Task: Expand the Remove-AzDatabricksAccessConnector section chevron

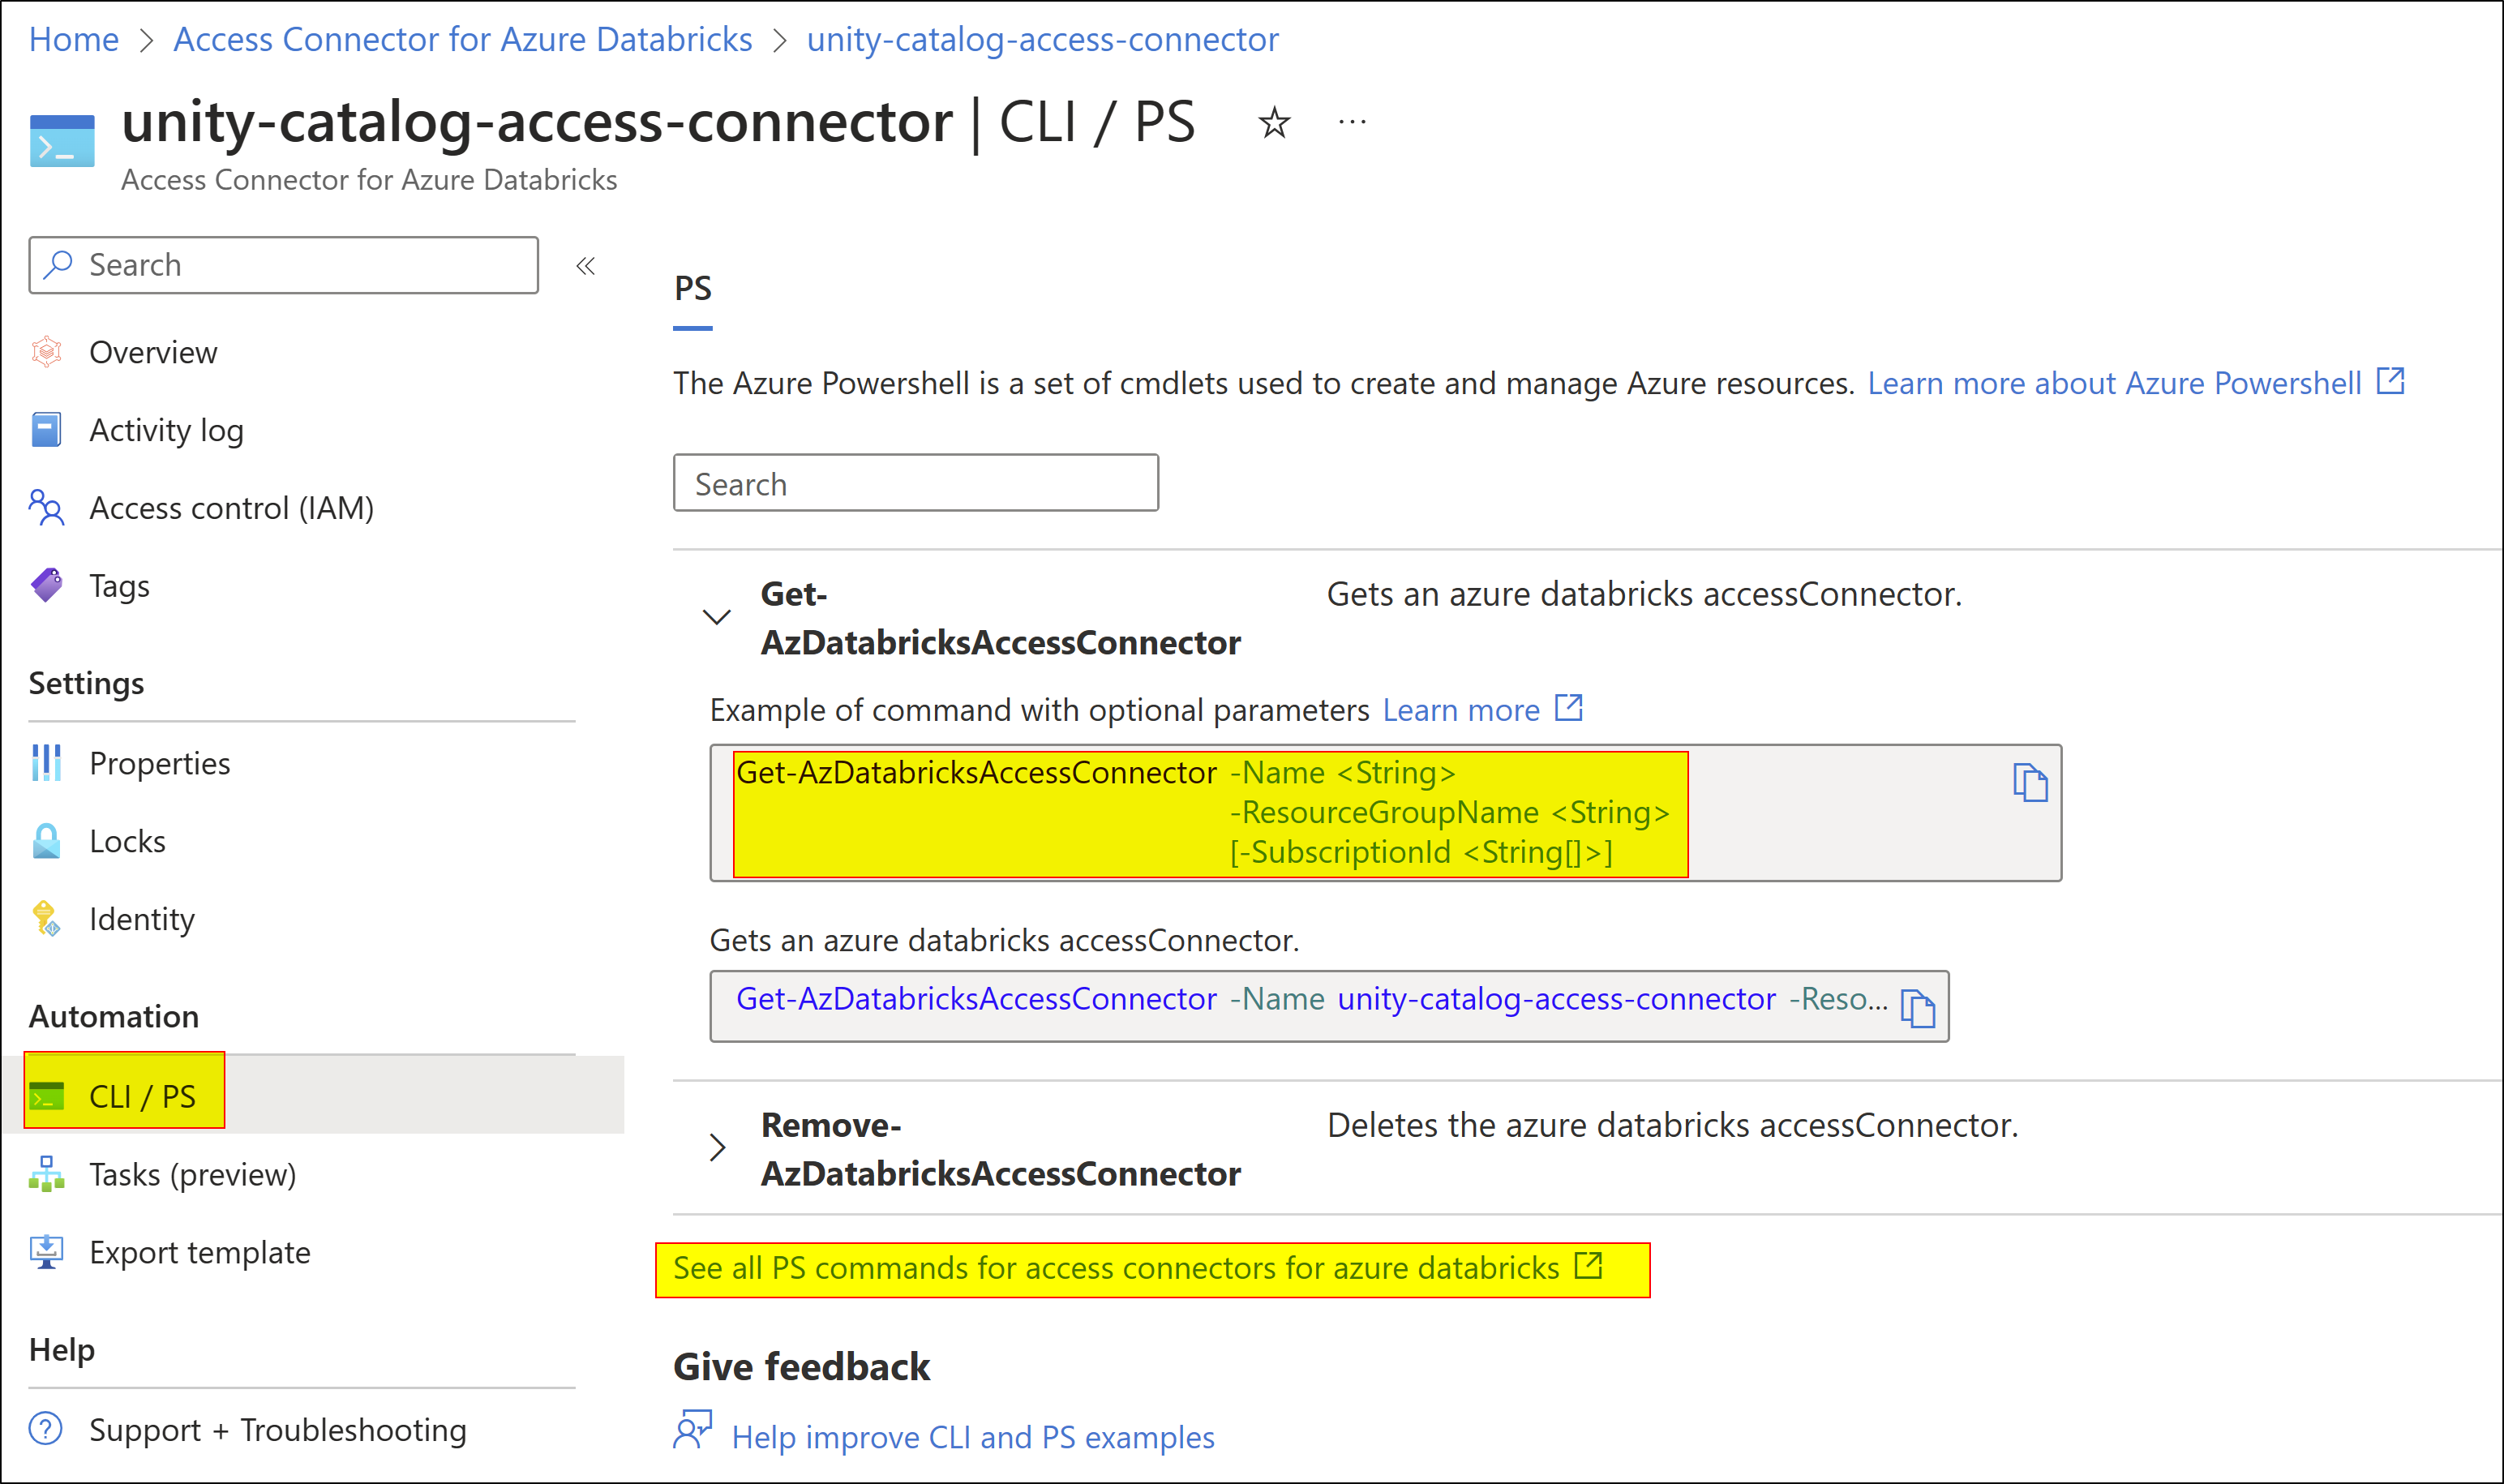Action: (717, 1148)
